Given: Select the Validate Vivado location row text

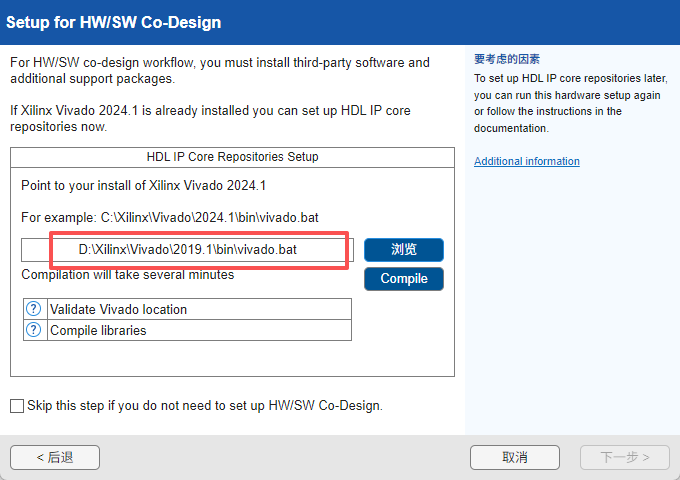Looking at the screenshot, I should 118,309.
